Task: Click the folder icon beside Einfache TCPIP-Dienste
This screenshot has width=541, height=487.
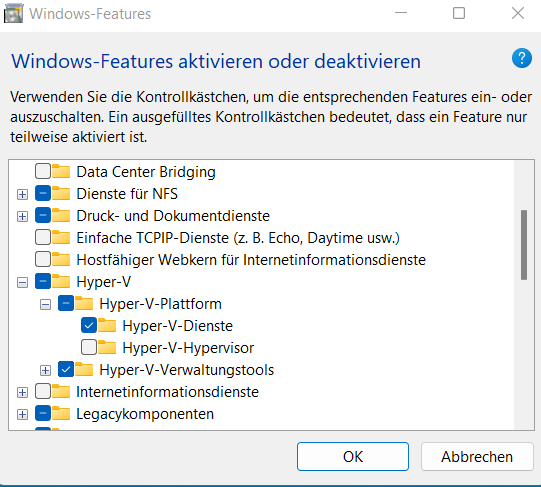Action: point(61,237)
